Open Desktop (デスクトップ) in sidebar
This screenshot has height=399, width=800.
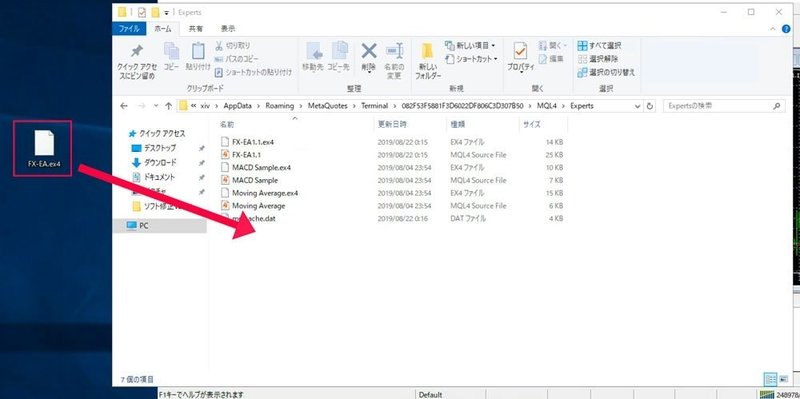click(154, 148)
